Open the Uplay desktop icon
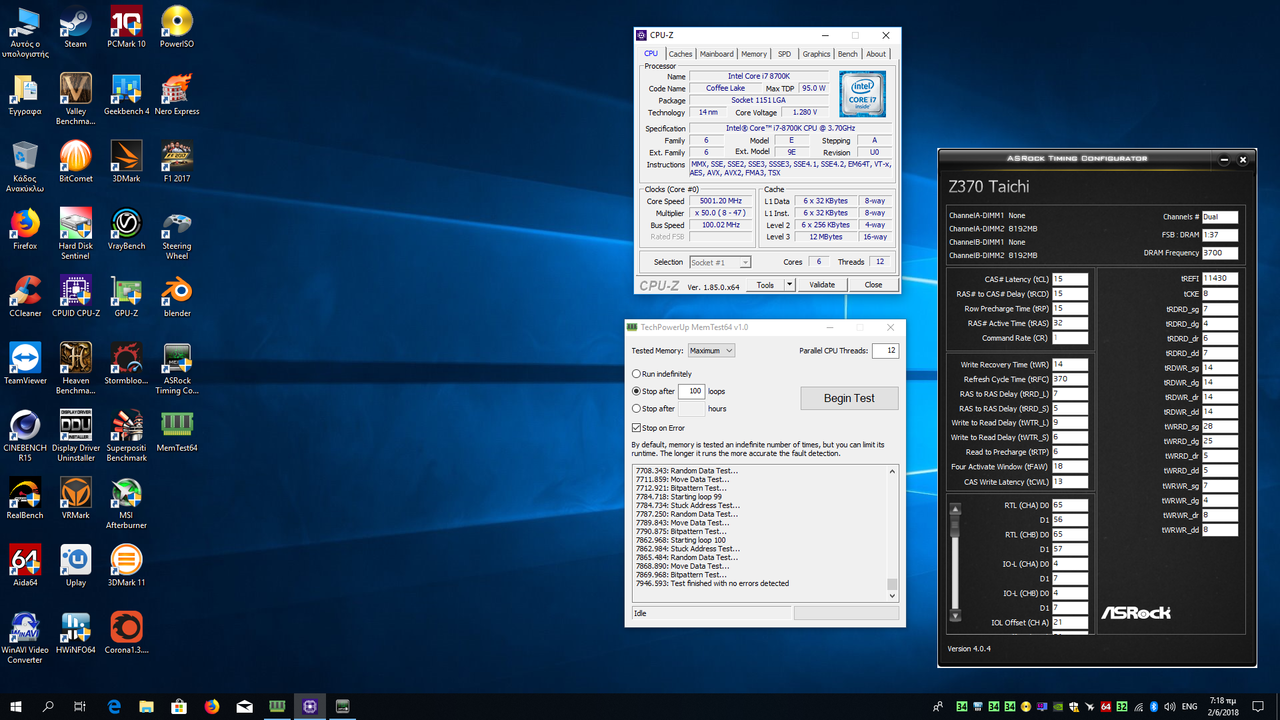The width and height of the screenshot is (1280, 720). (x=75, y=564)
